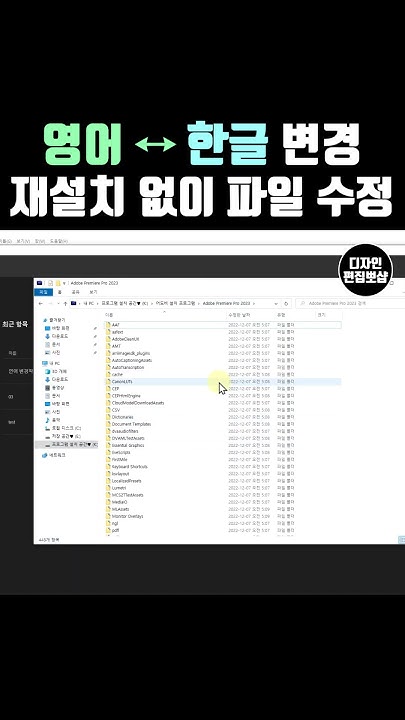Click the AAF folder icon
405x720 pixels.
point(108,325)
